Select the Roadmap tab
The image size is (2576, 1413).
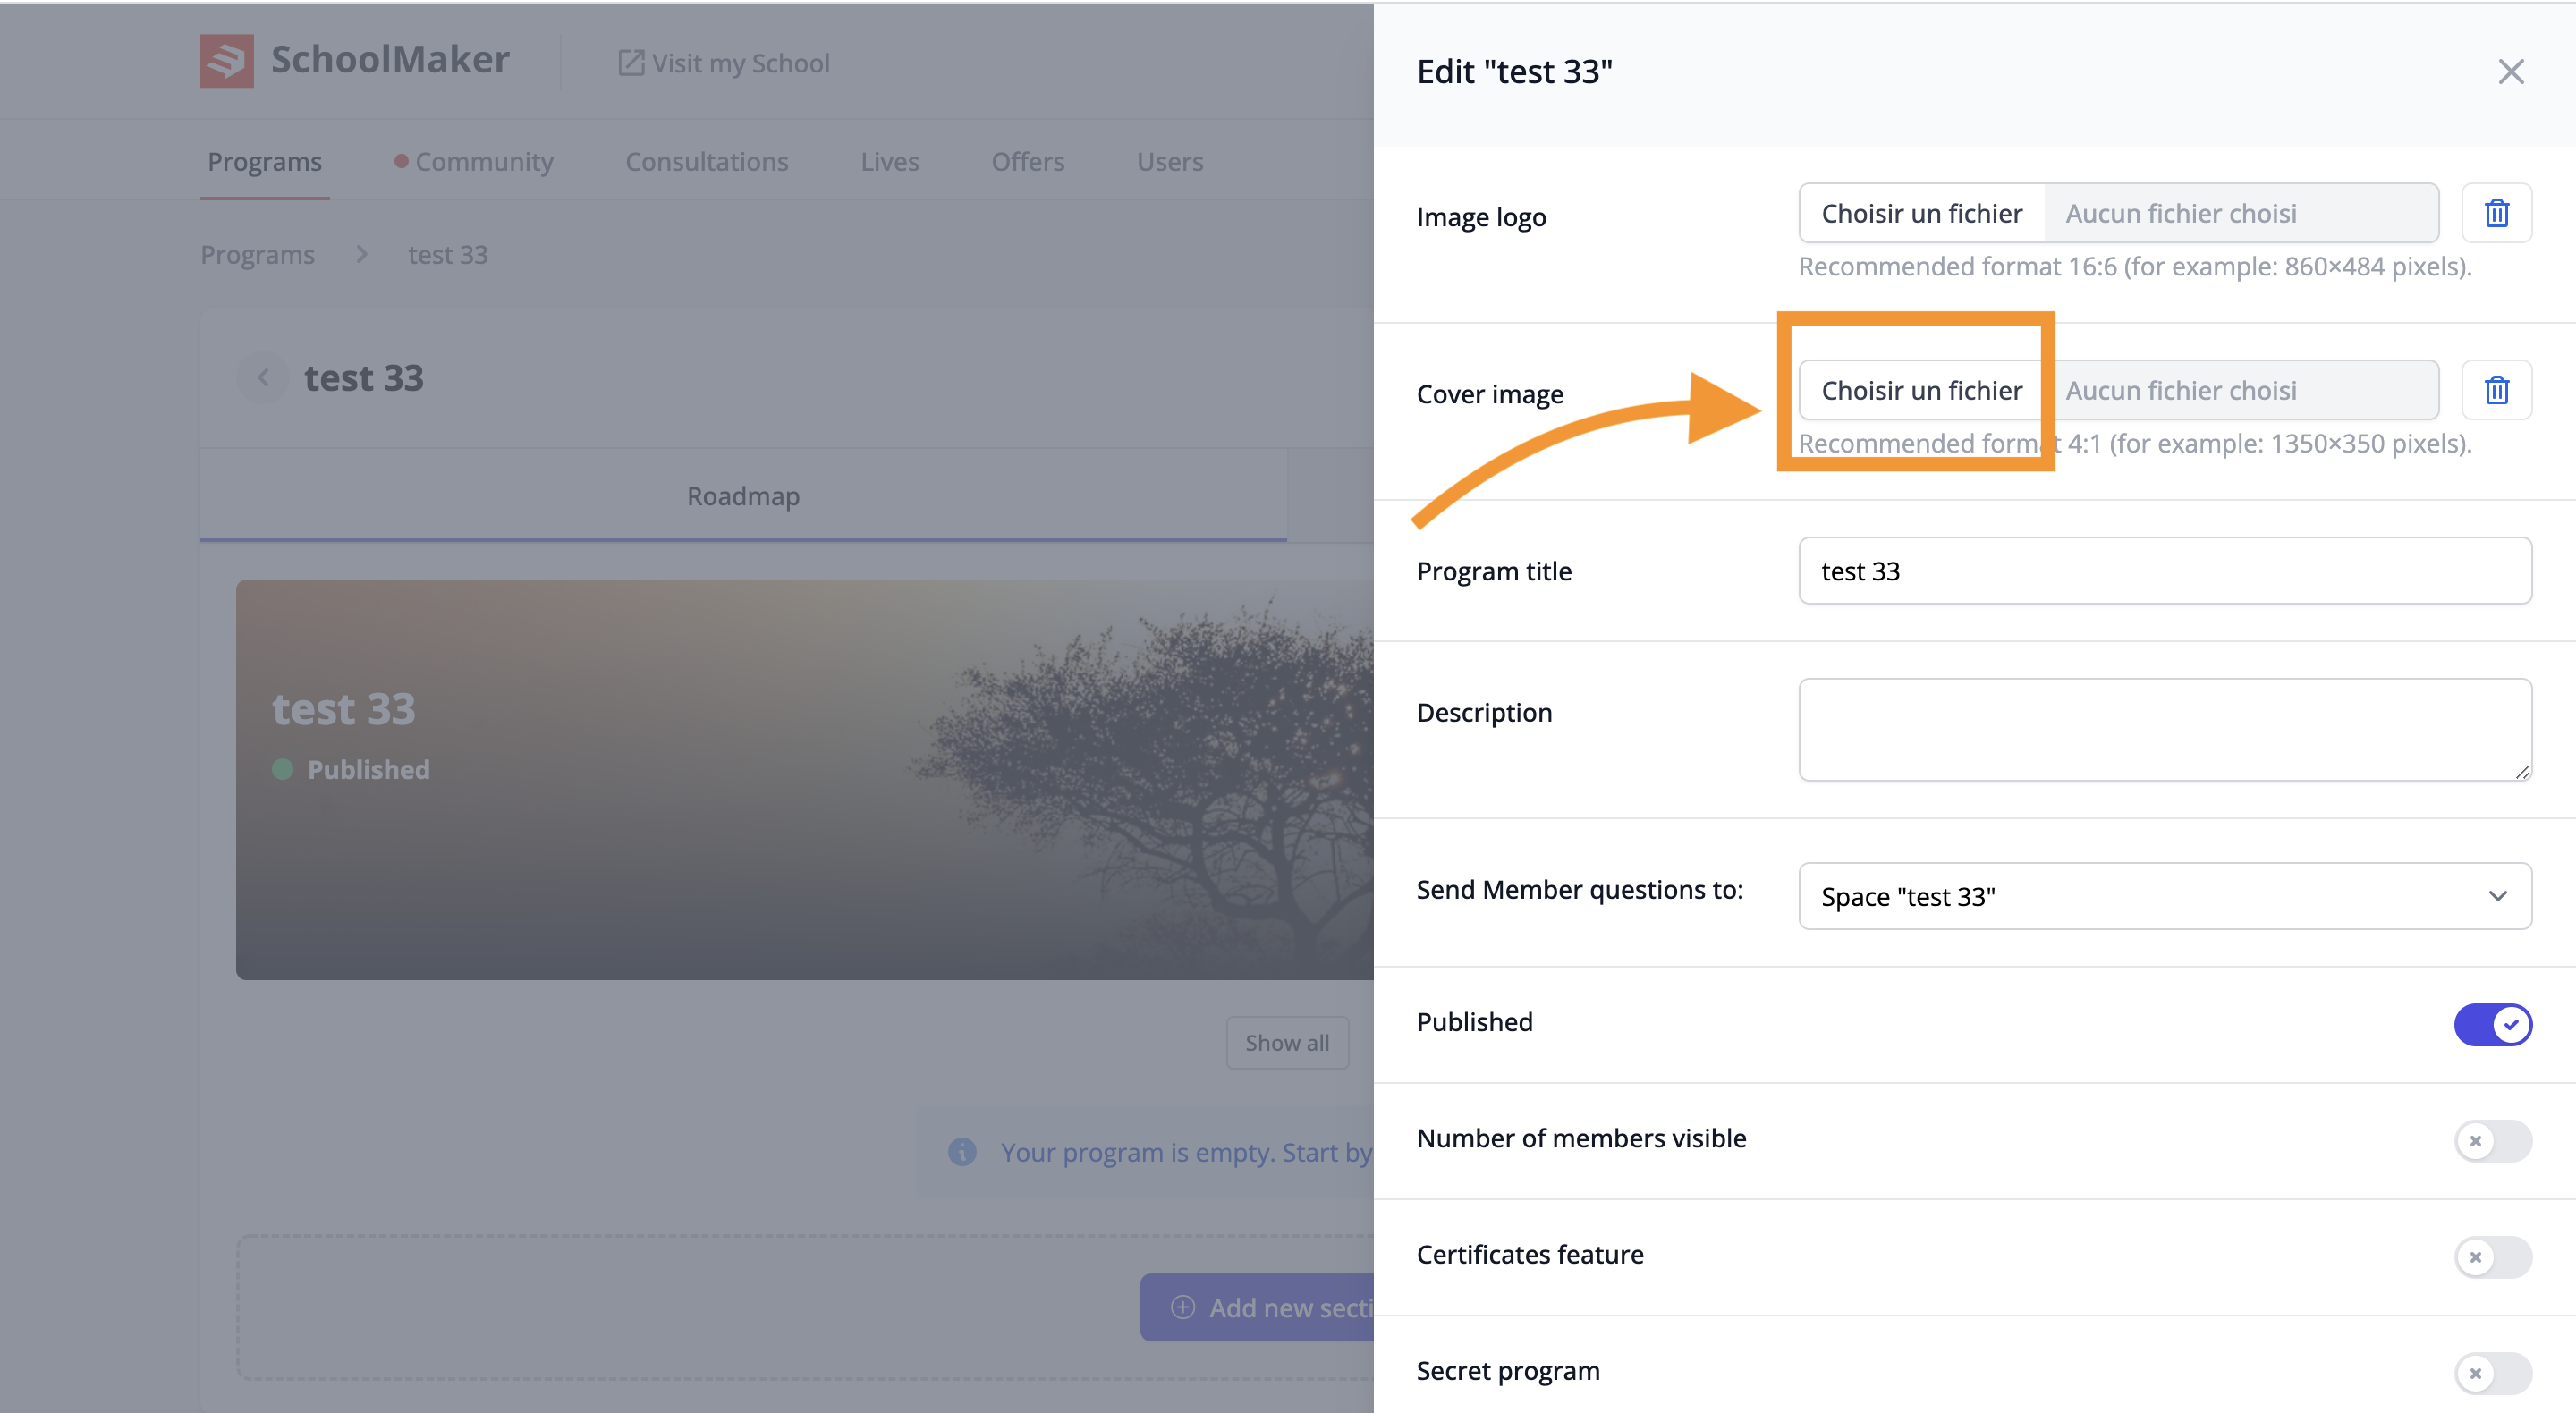pyautogui.click(x=743, y=496)
